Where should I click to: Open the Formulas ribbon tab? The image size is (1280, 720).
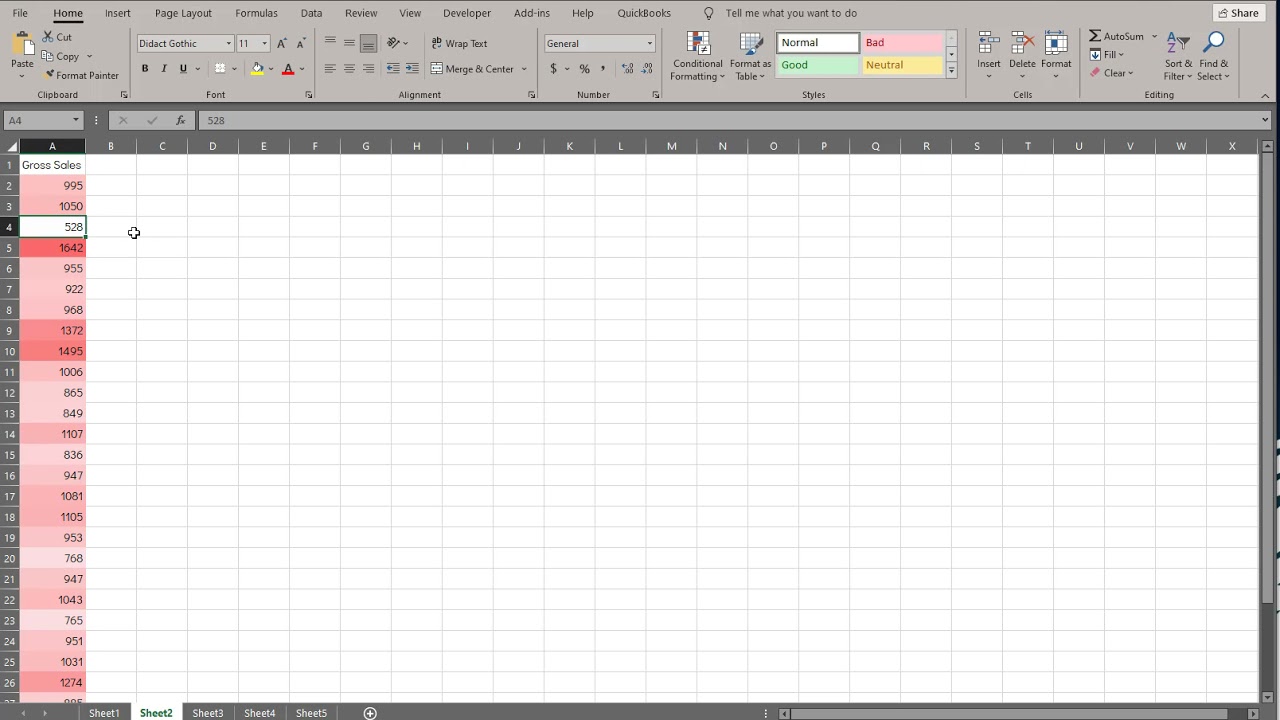pos(256,13)
